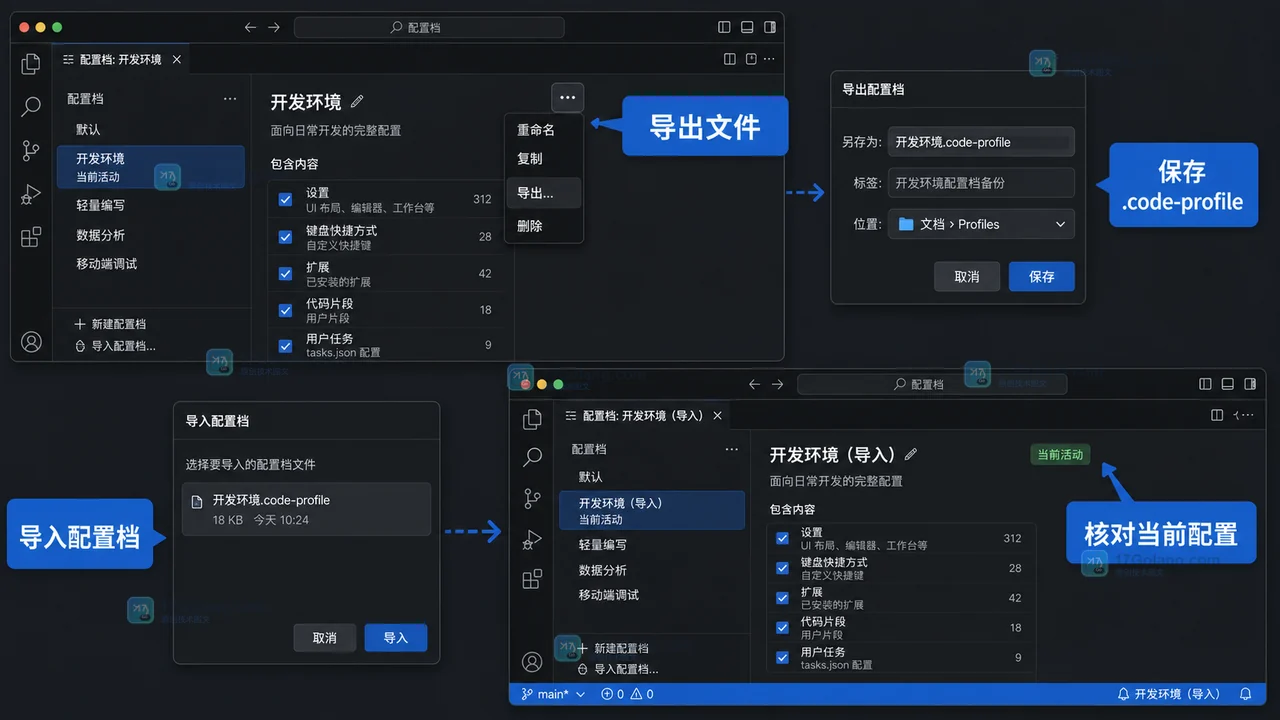Open Accounts icon in bottom window activity bar
Image resolution: width=1280 pixels, height=720 pixels.
pos(532,662)
